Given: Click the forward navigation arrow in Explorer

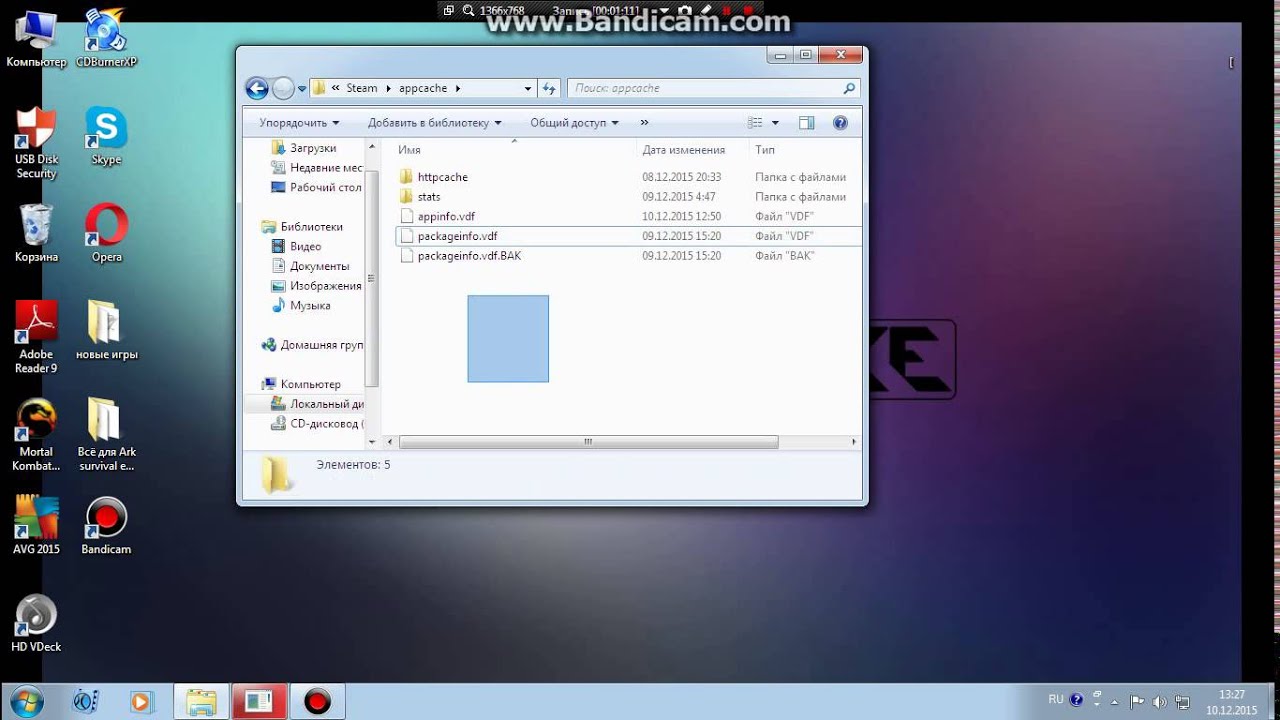Looking at the screenshot, I should (x=284, y=88).
